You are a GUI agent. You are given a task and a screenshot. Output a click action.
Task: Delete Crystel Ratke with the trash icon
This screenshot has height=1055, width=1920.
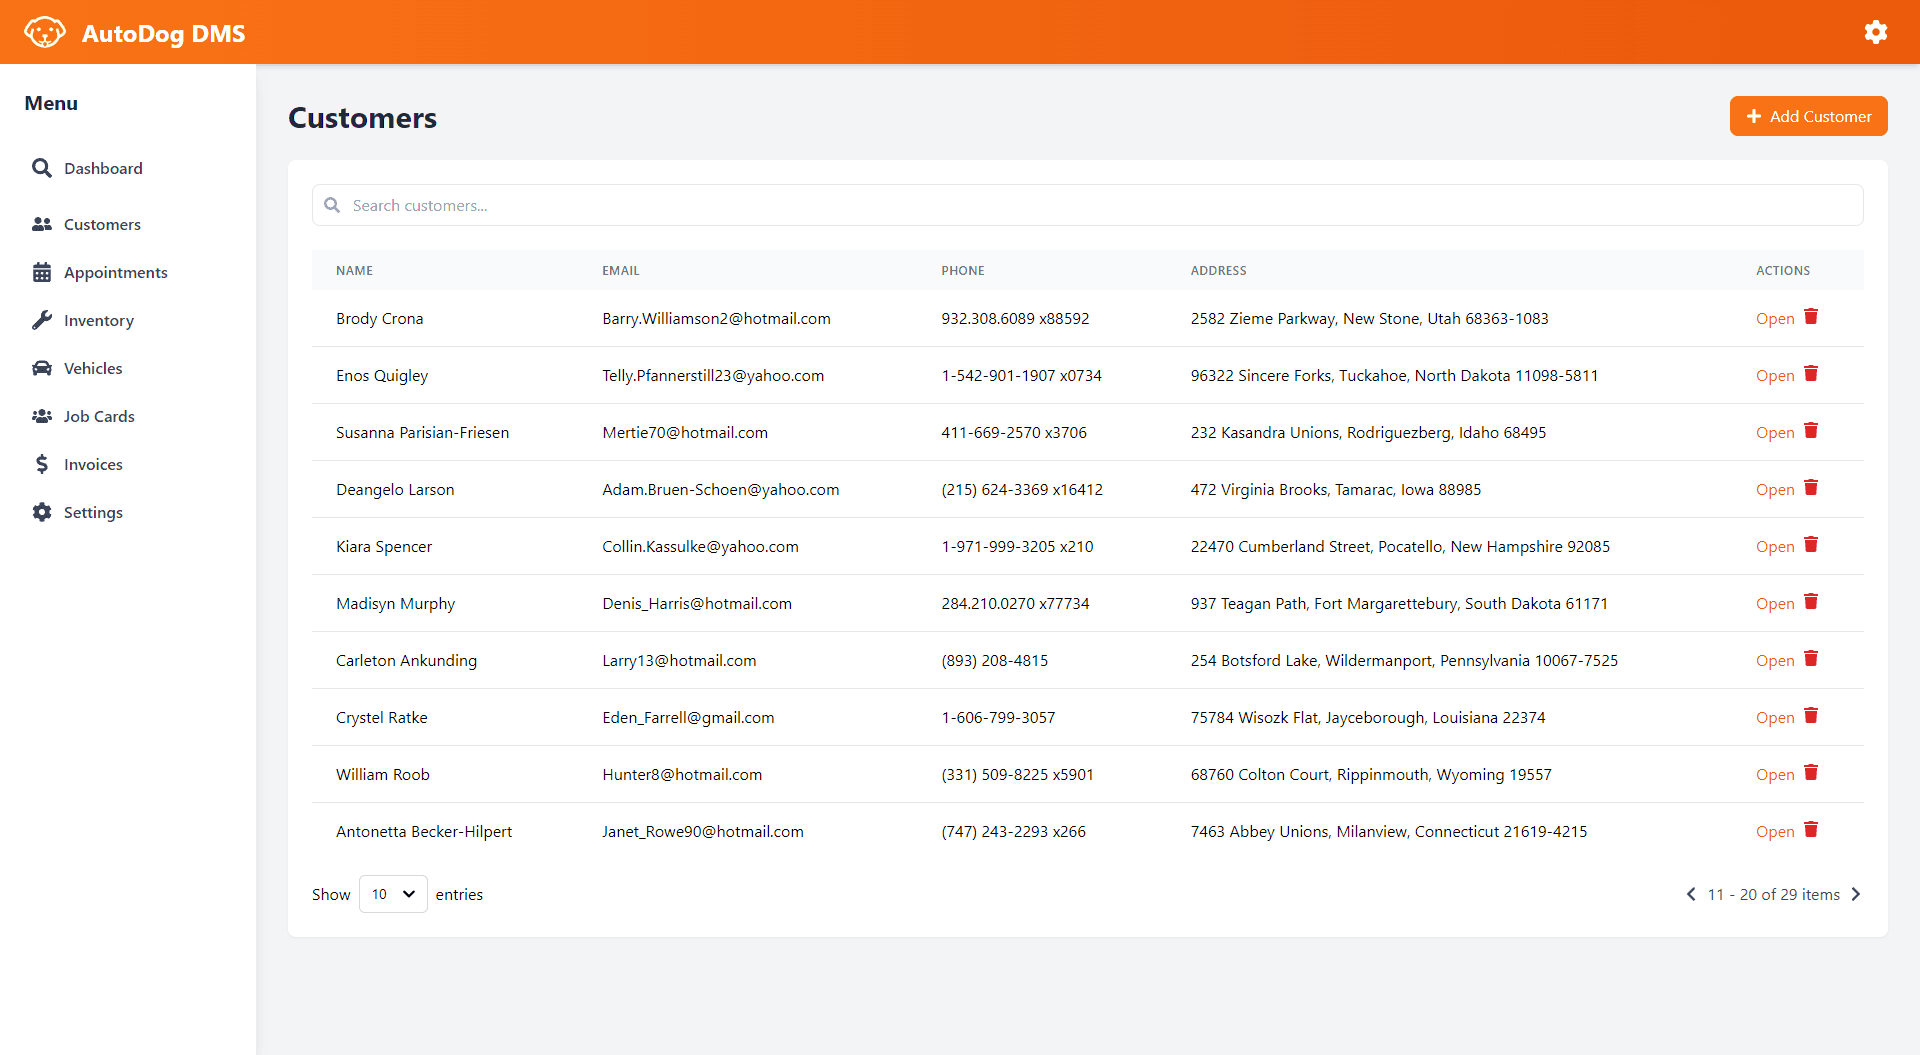1811,716
